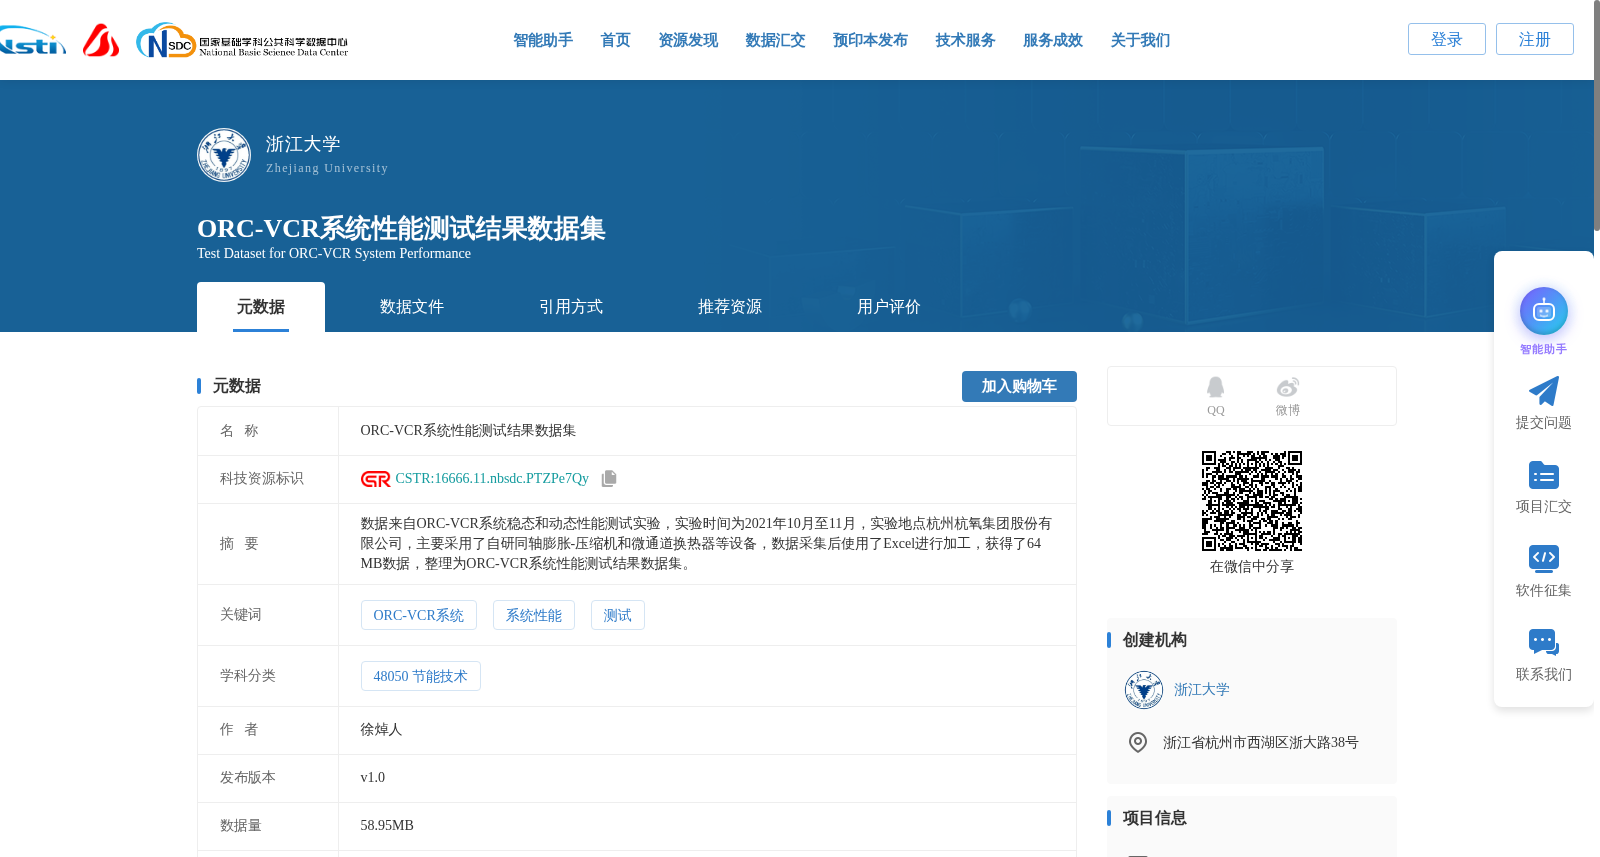Open 浙江大学 link under 创建机构

1202,690
